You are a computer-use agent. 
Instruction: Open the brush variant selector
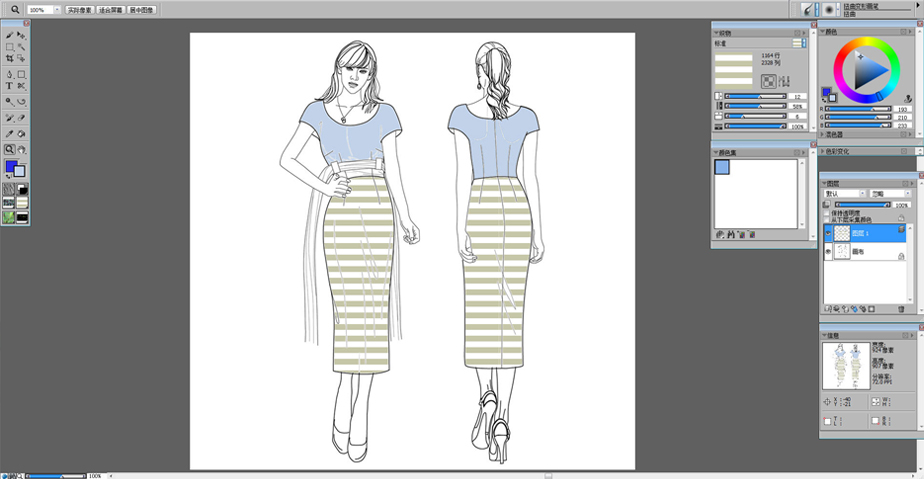click(829, 9)
